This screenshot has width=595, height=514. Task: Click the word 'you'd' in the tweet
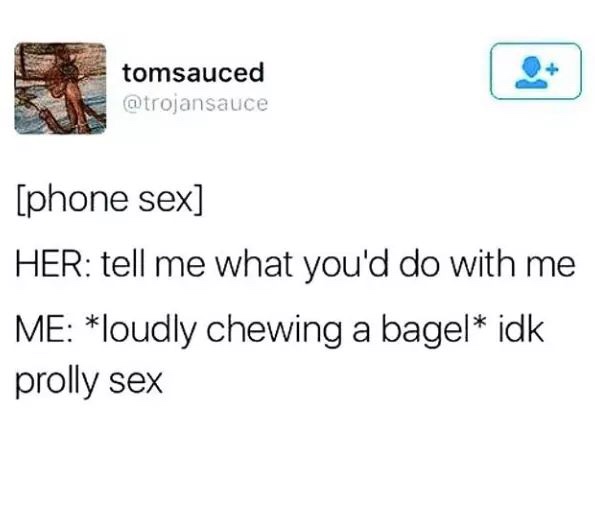click(x=346, y=265)
